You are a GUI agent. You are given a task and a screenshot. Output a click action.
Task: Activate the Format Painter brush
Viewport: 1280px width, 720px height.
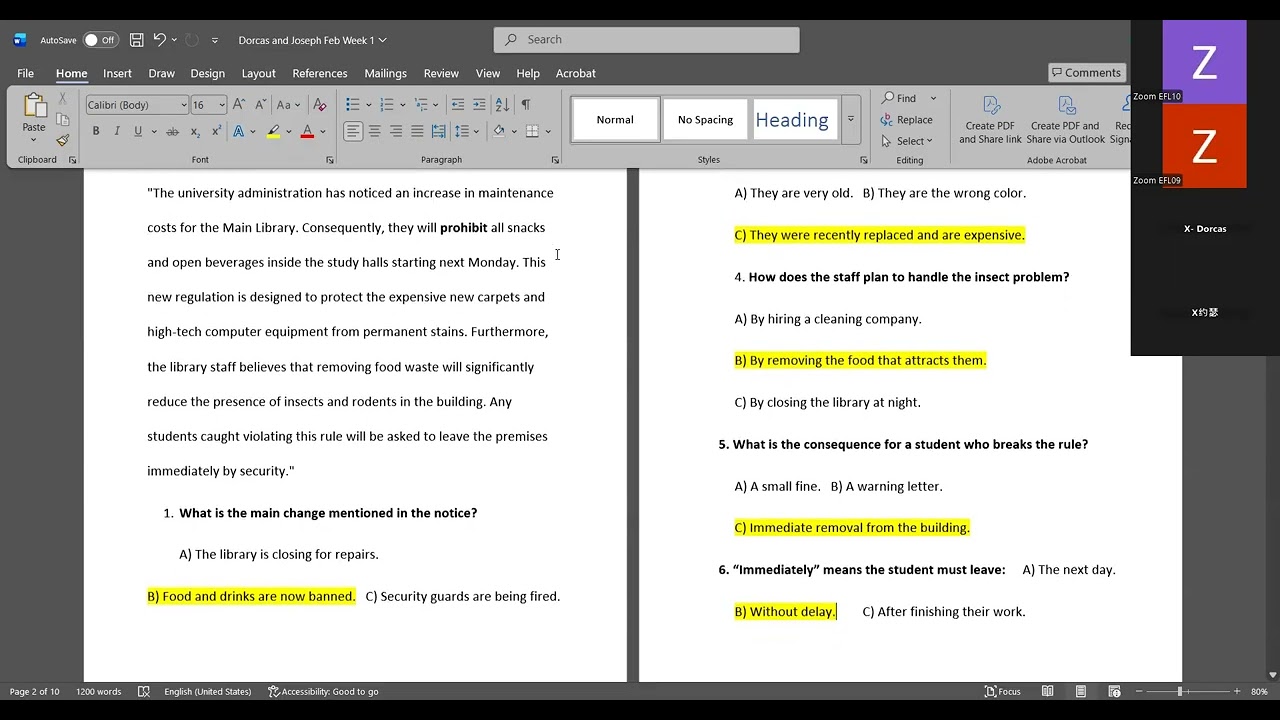(x=62, y=140)
